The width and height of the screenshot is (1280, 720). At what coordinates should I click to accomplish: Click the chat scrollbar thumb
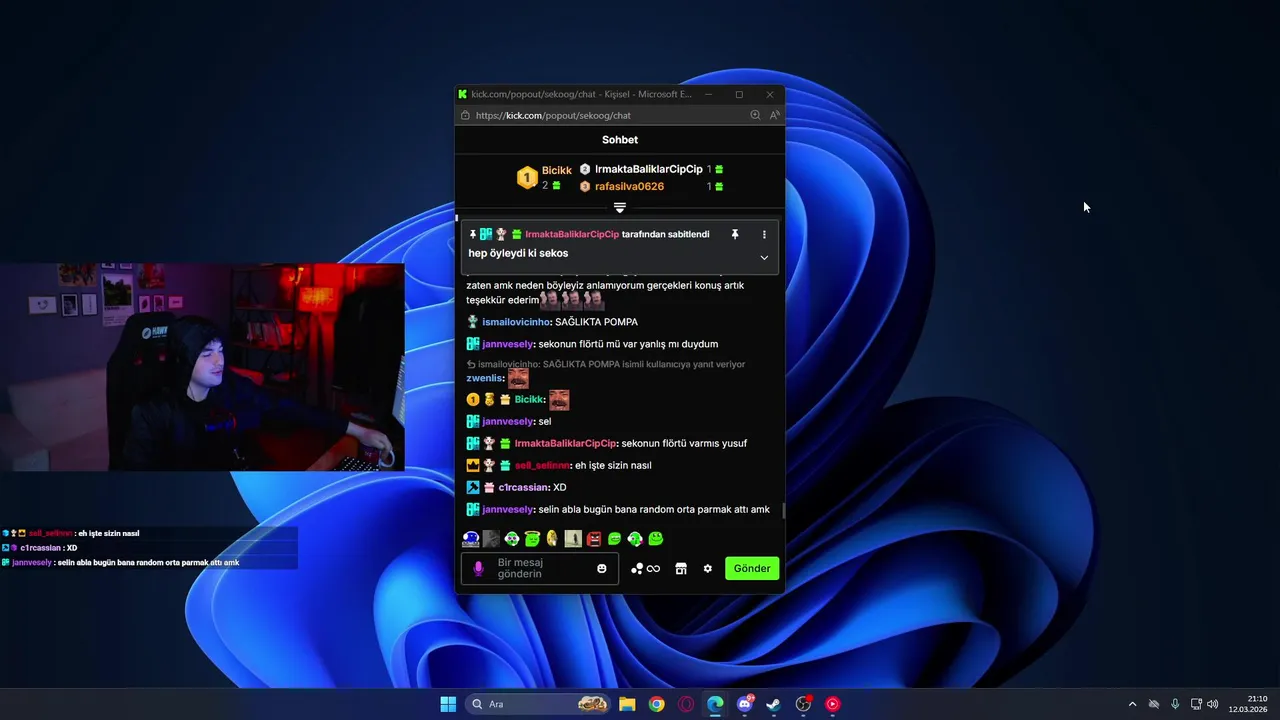[x=783, y=510]
